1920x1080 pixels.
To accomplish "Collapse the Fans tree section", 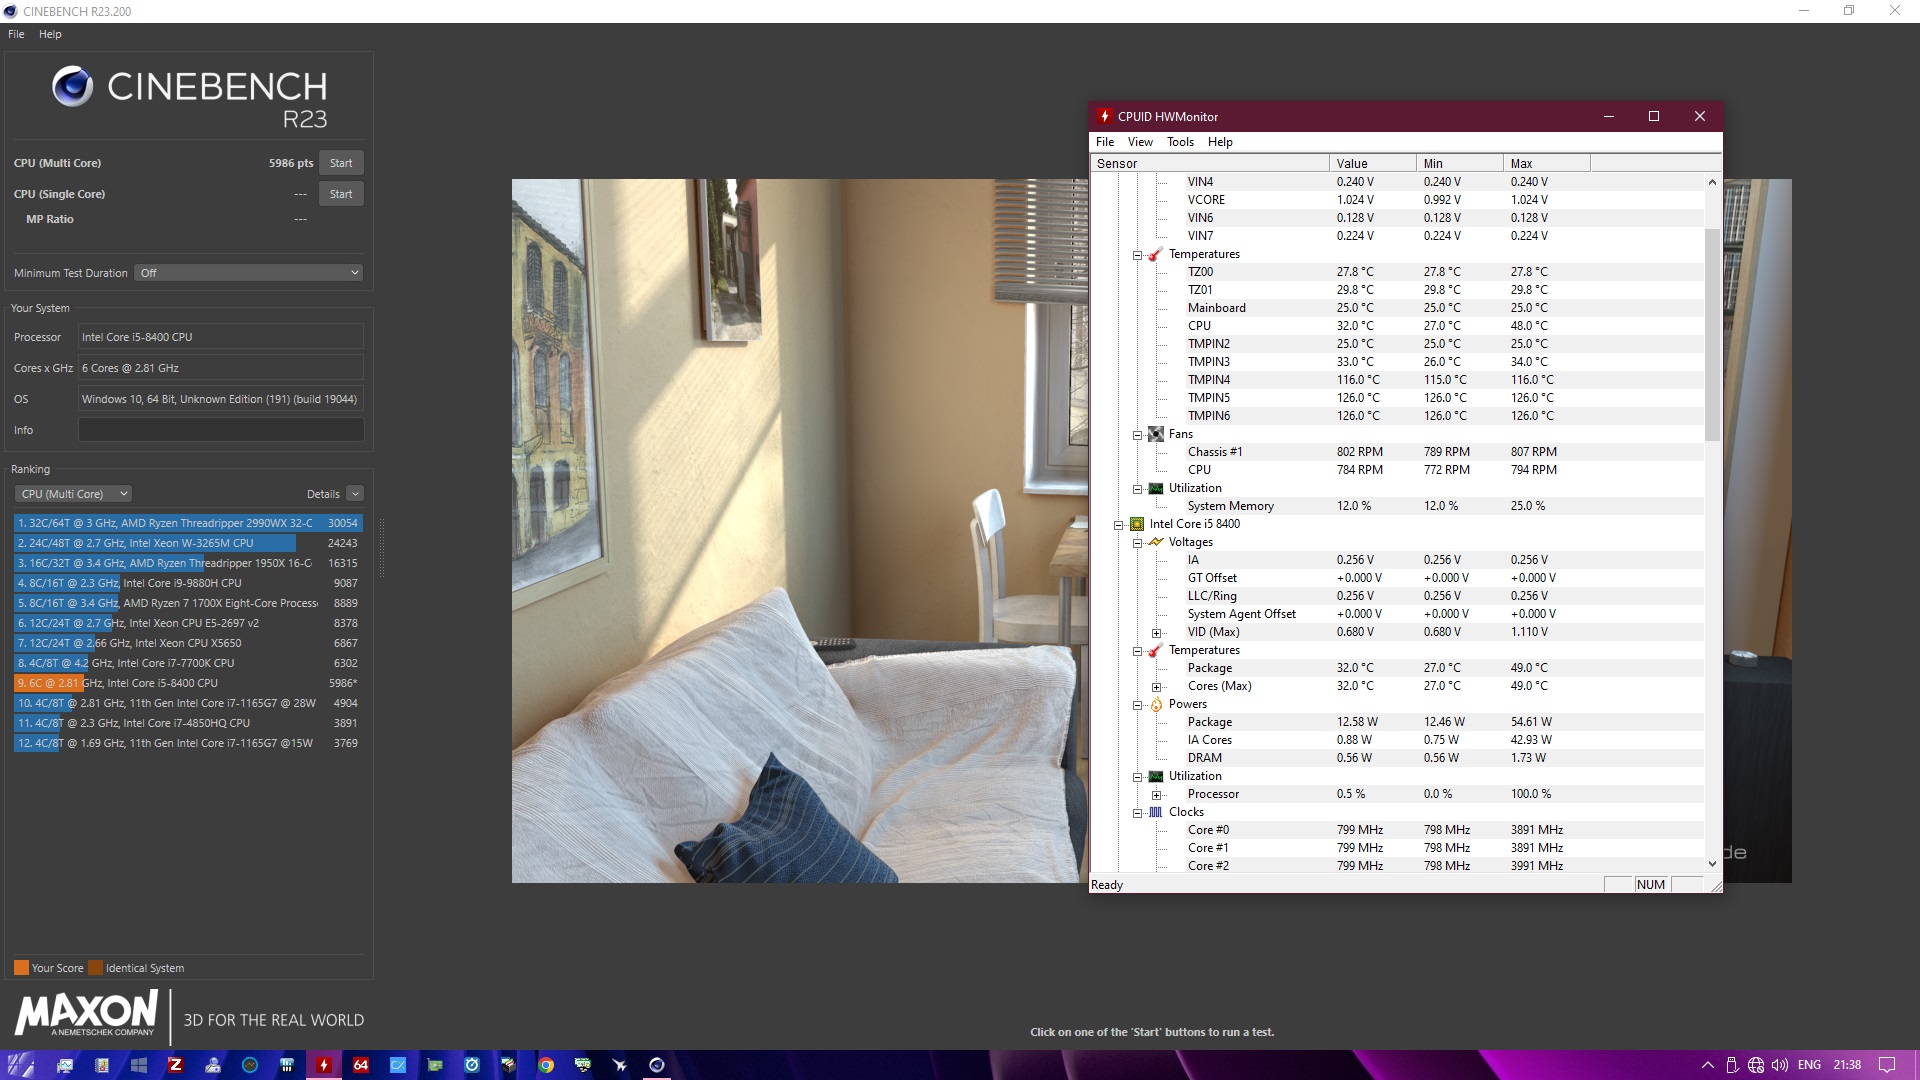I will 1137,435.
